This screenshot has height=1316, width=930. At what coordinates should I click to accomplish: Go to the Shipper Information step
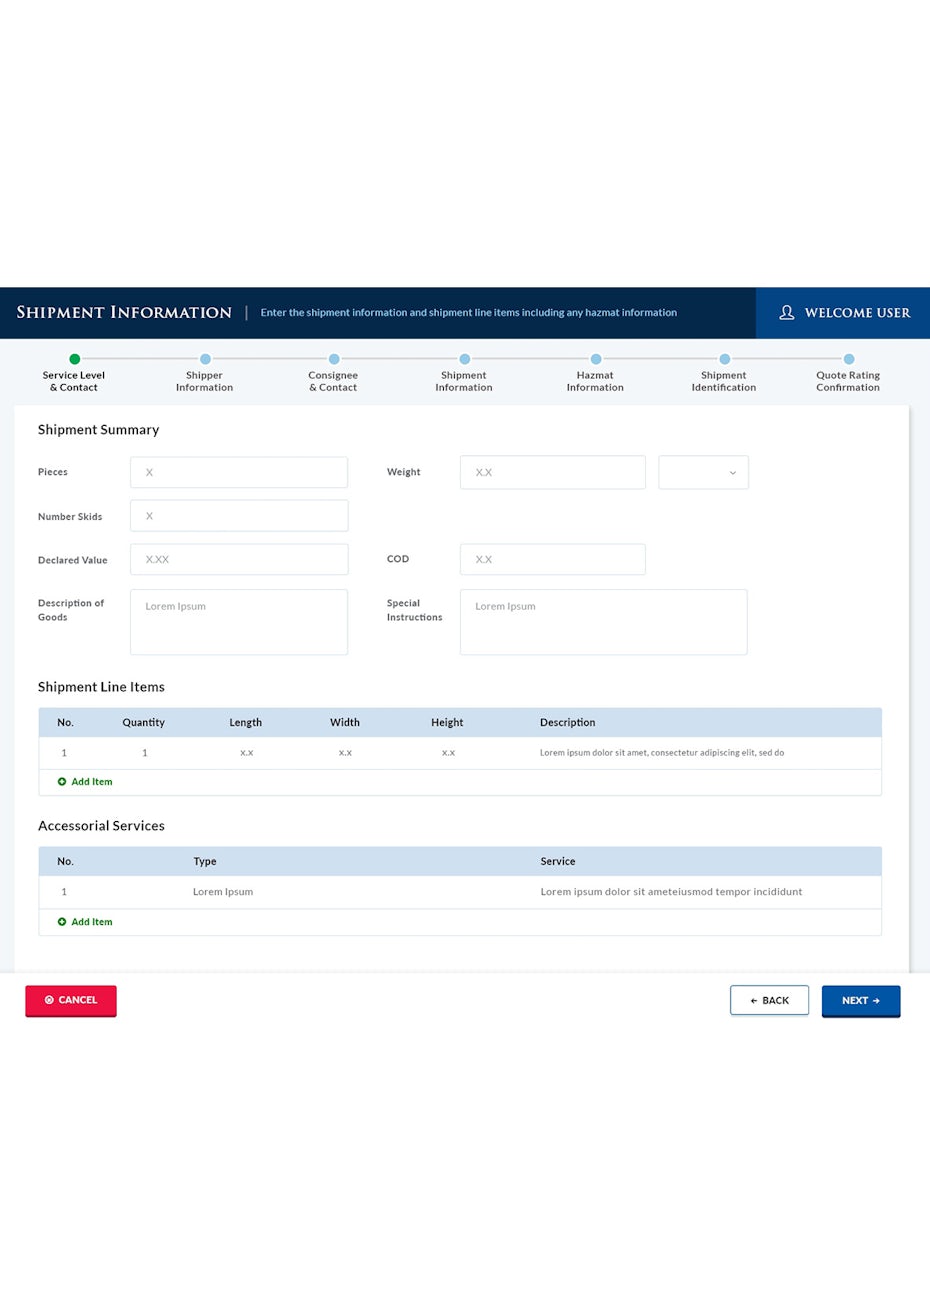[x=205, y=359]
